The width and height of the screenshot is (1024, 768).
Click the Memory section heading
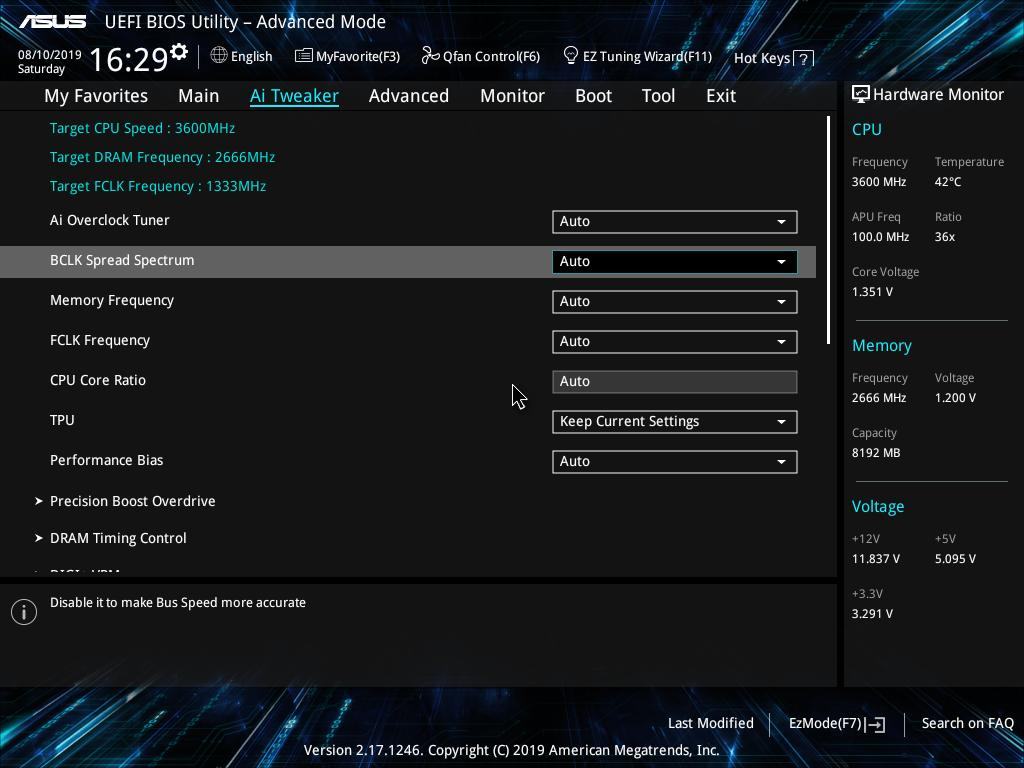[x=882, y=345]
